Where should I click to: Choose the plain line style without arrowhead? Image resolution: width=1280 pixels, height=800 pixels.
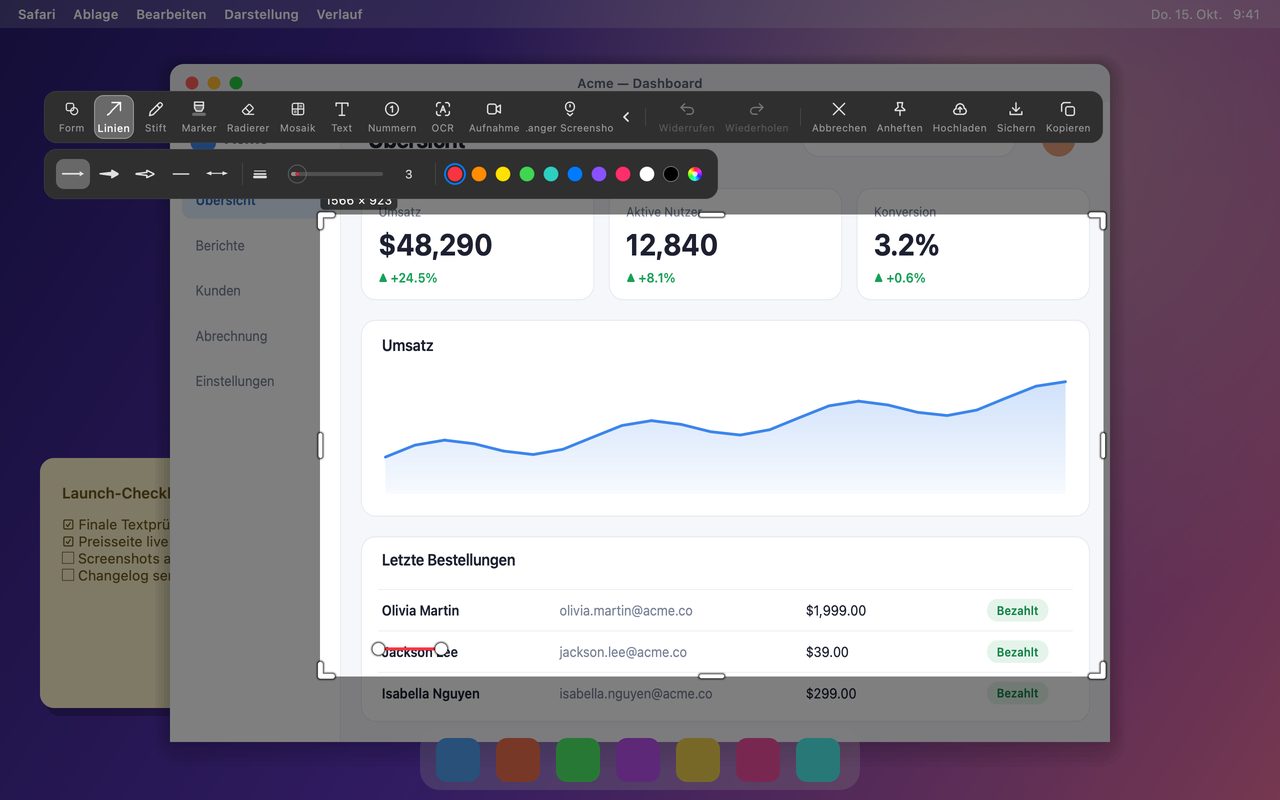(181, 174)
